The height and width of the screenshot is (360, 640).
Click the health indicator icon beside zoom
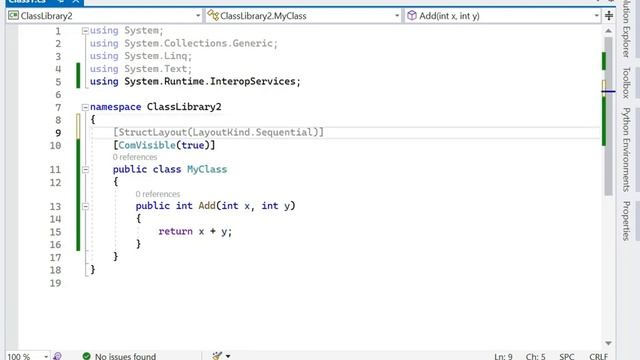click(58, 356)
